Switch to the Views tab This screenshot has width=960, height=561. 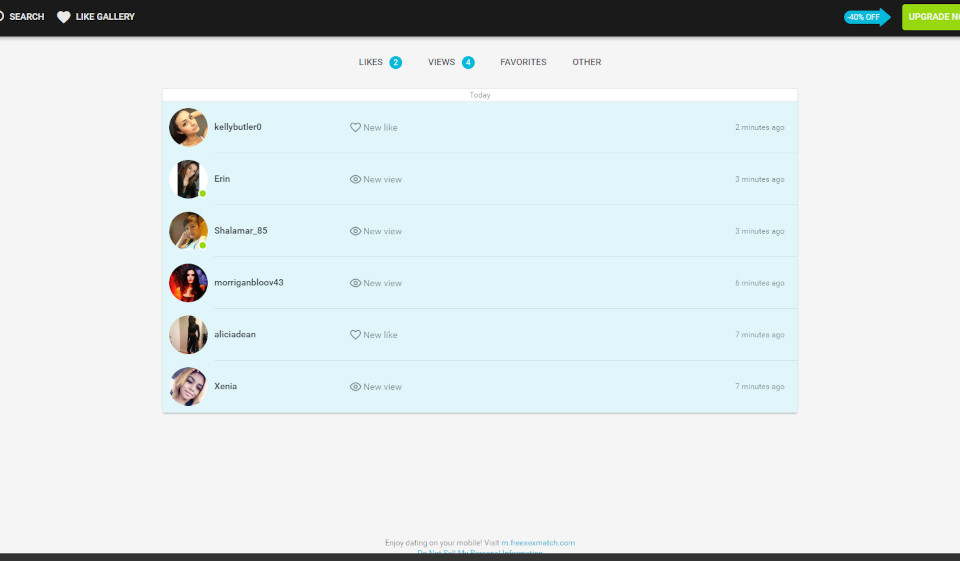tap(441, 62)
